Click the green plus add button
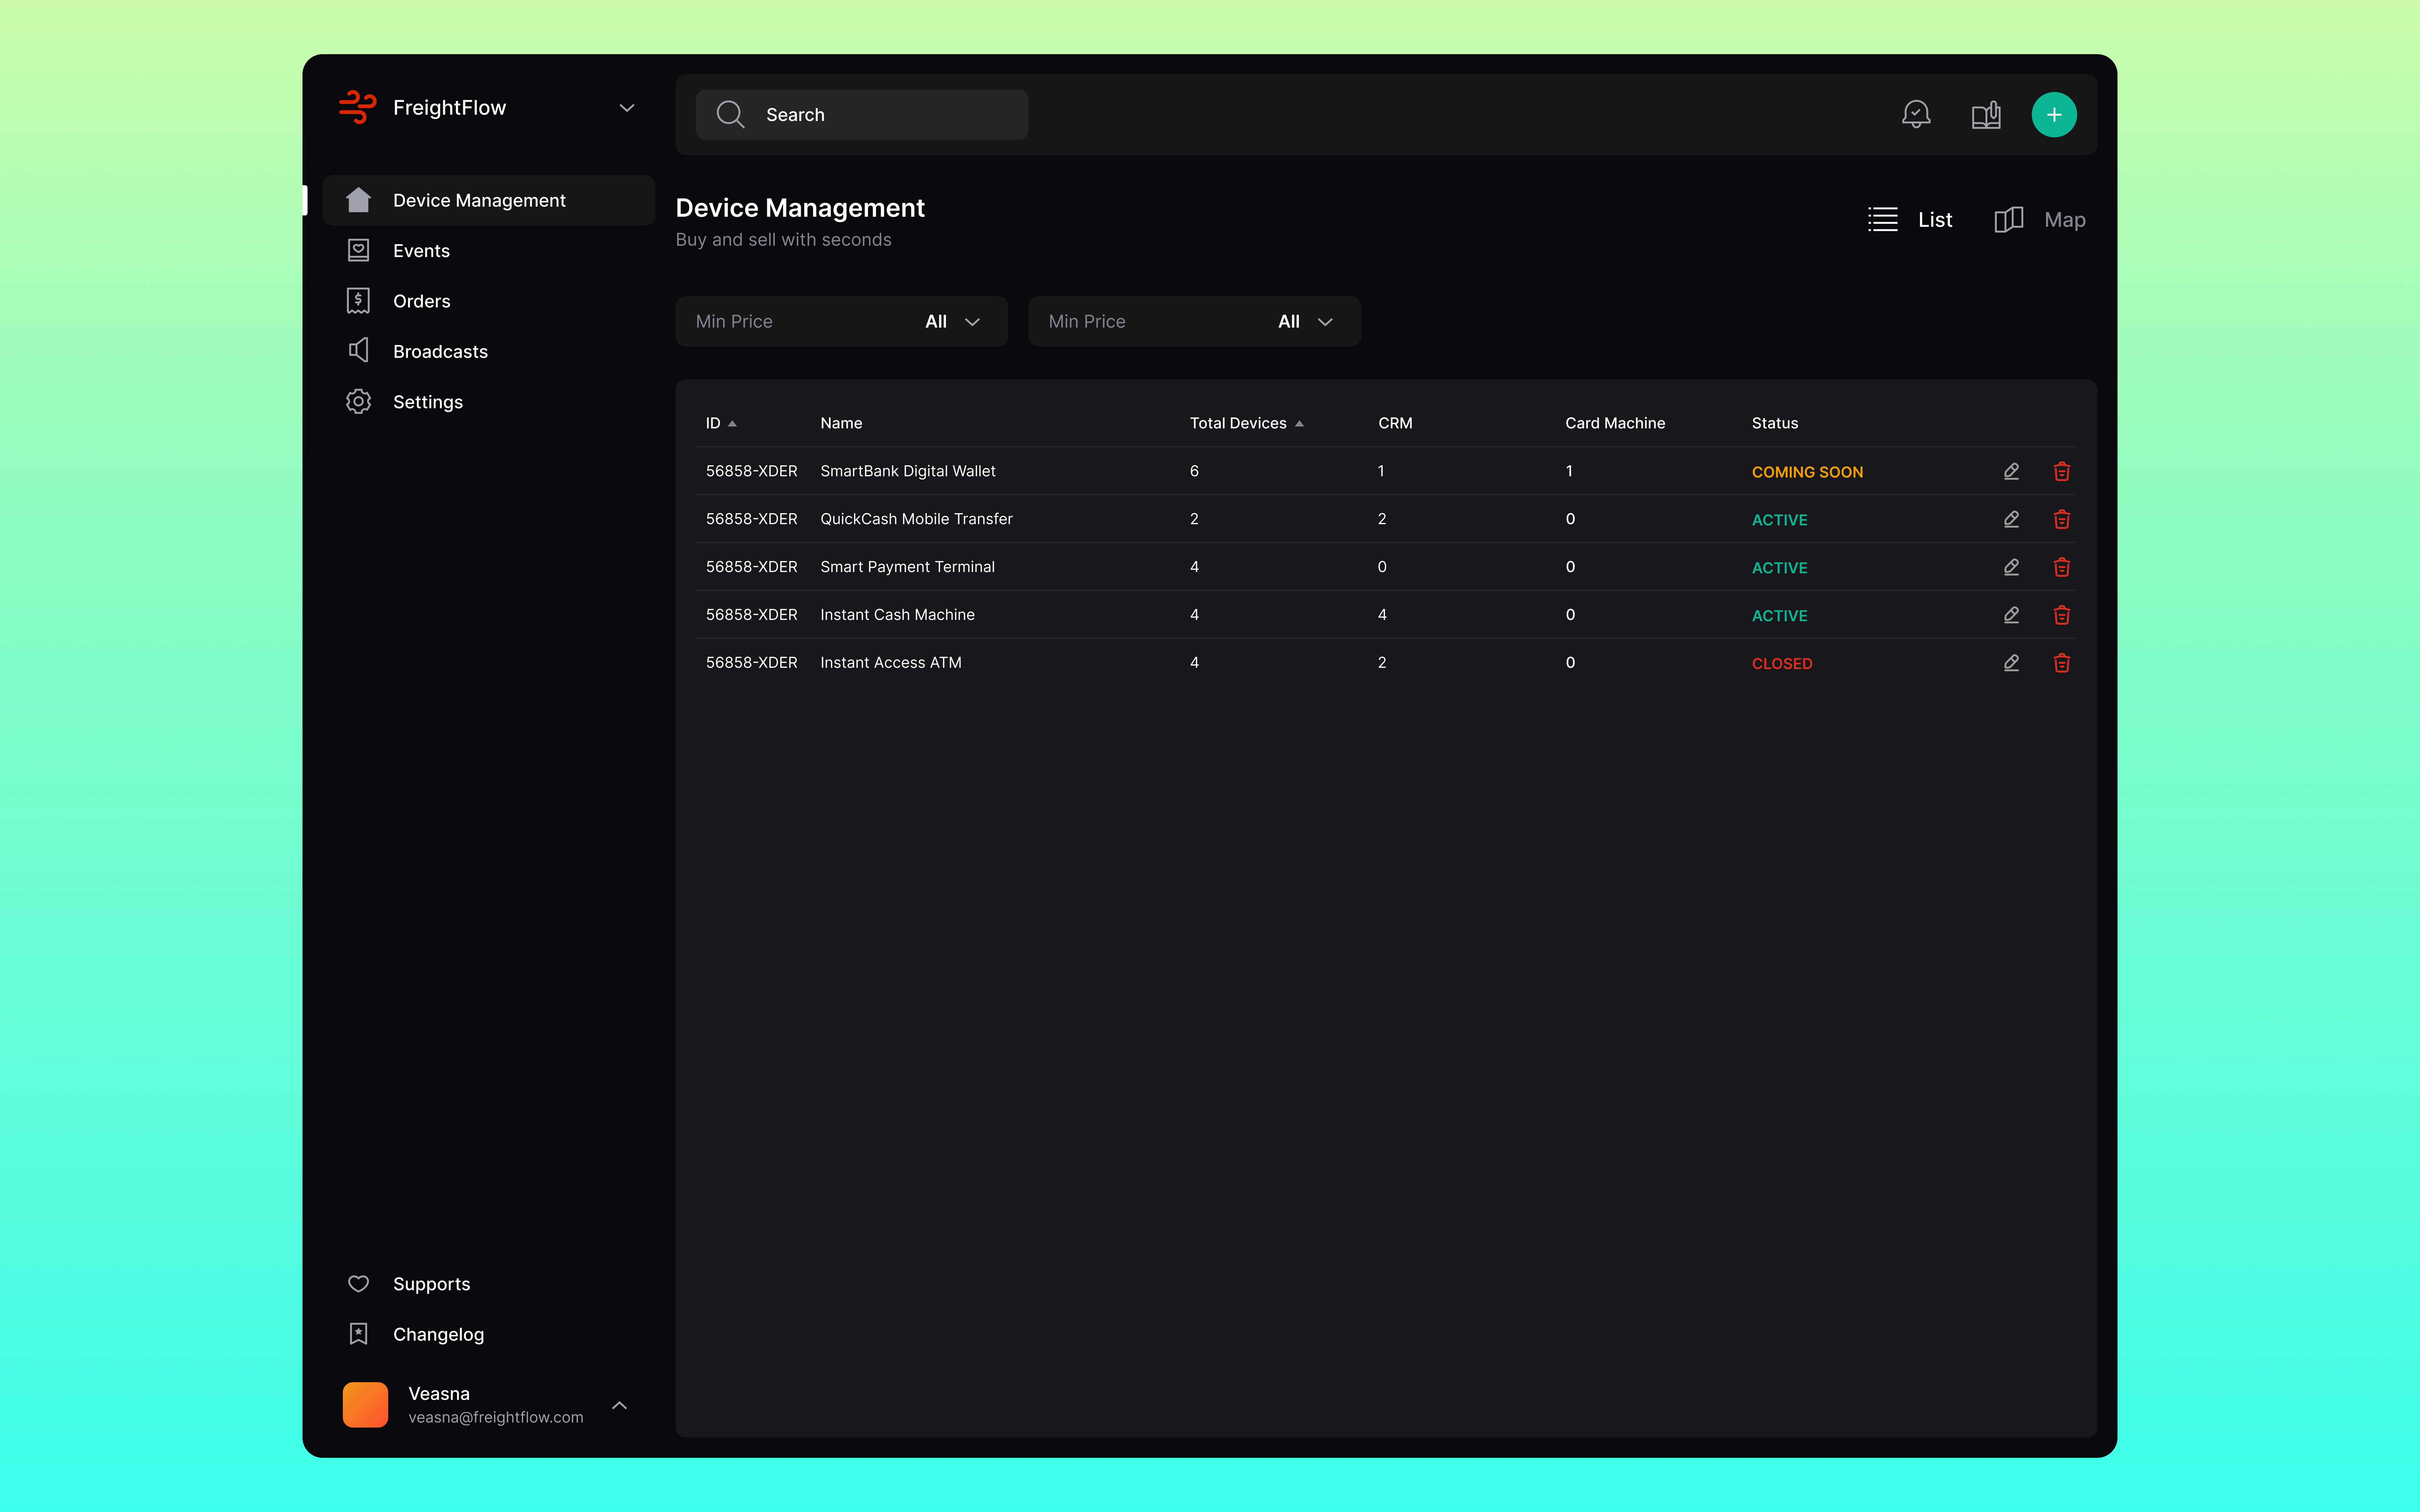2420x1512 pixels. [x=2054, y=115]
